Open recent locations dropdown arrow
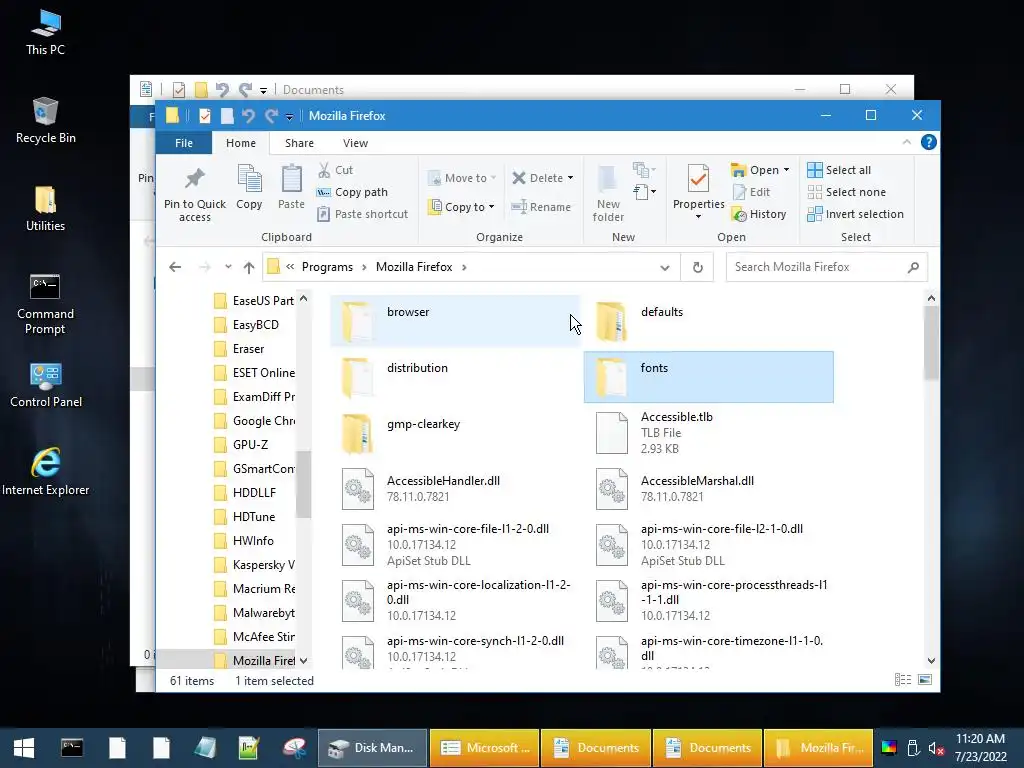This screenshot has width=1024, height=768. click(227, 266)
